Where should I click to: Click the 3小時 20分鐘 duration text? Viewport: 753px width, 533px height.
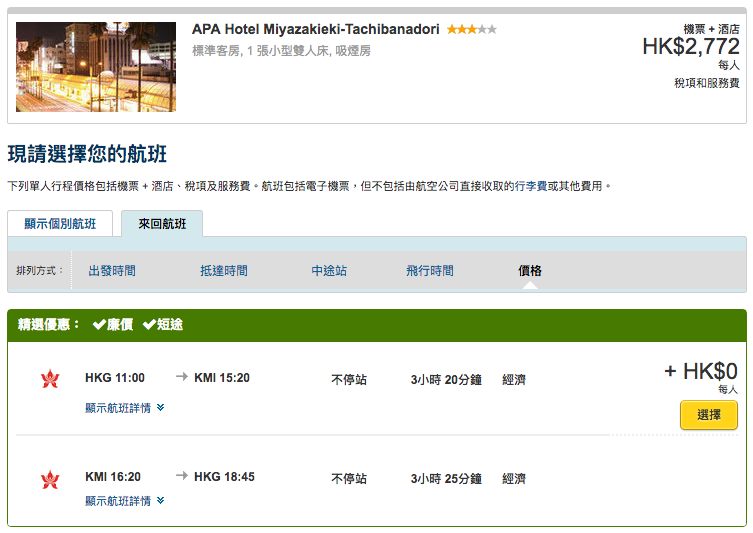click(x=446, y=380)
